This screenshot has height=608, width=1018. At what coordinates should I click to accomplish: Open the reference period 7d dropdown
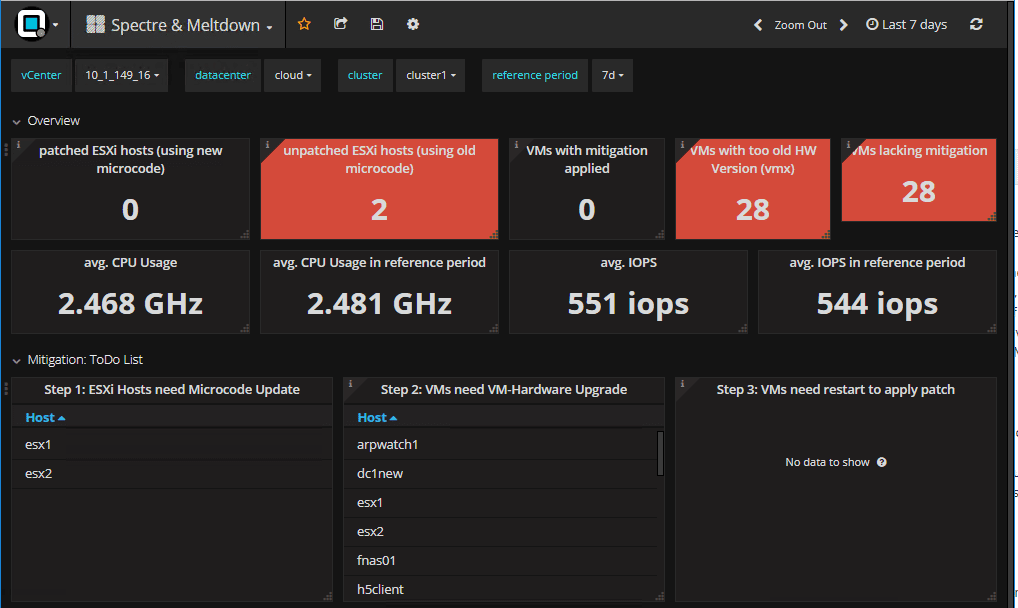point(612,75)
